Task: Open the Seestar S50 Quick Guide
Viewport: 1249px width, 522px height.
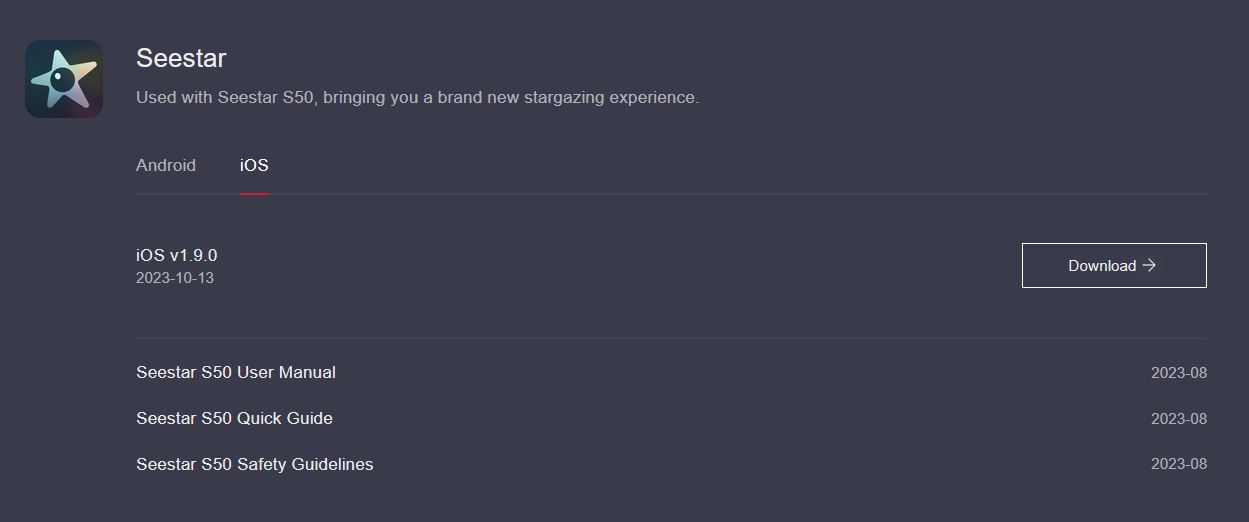Action: [234, 418]
